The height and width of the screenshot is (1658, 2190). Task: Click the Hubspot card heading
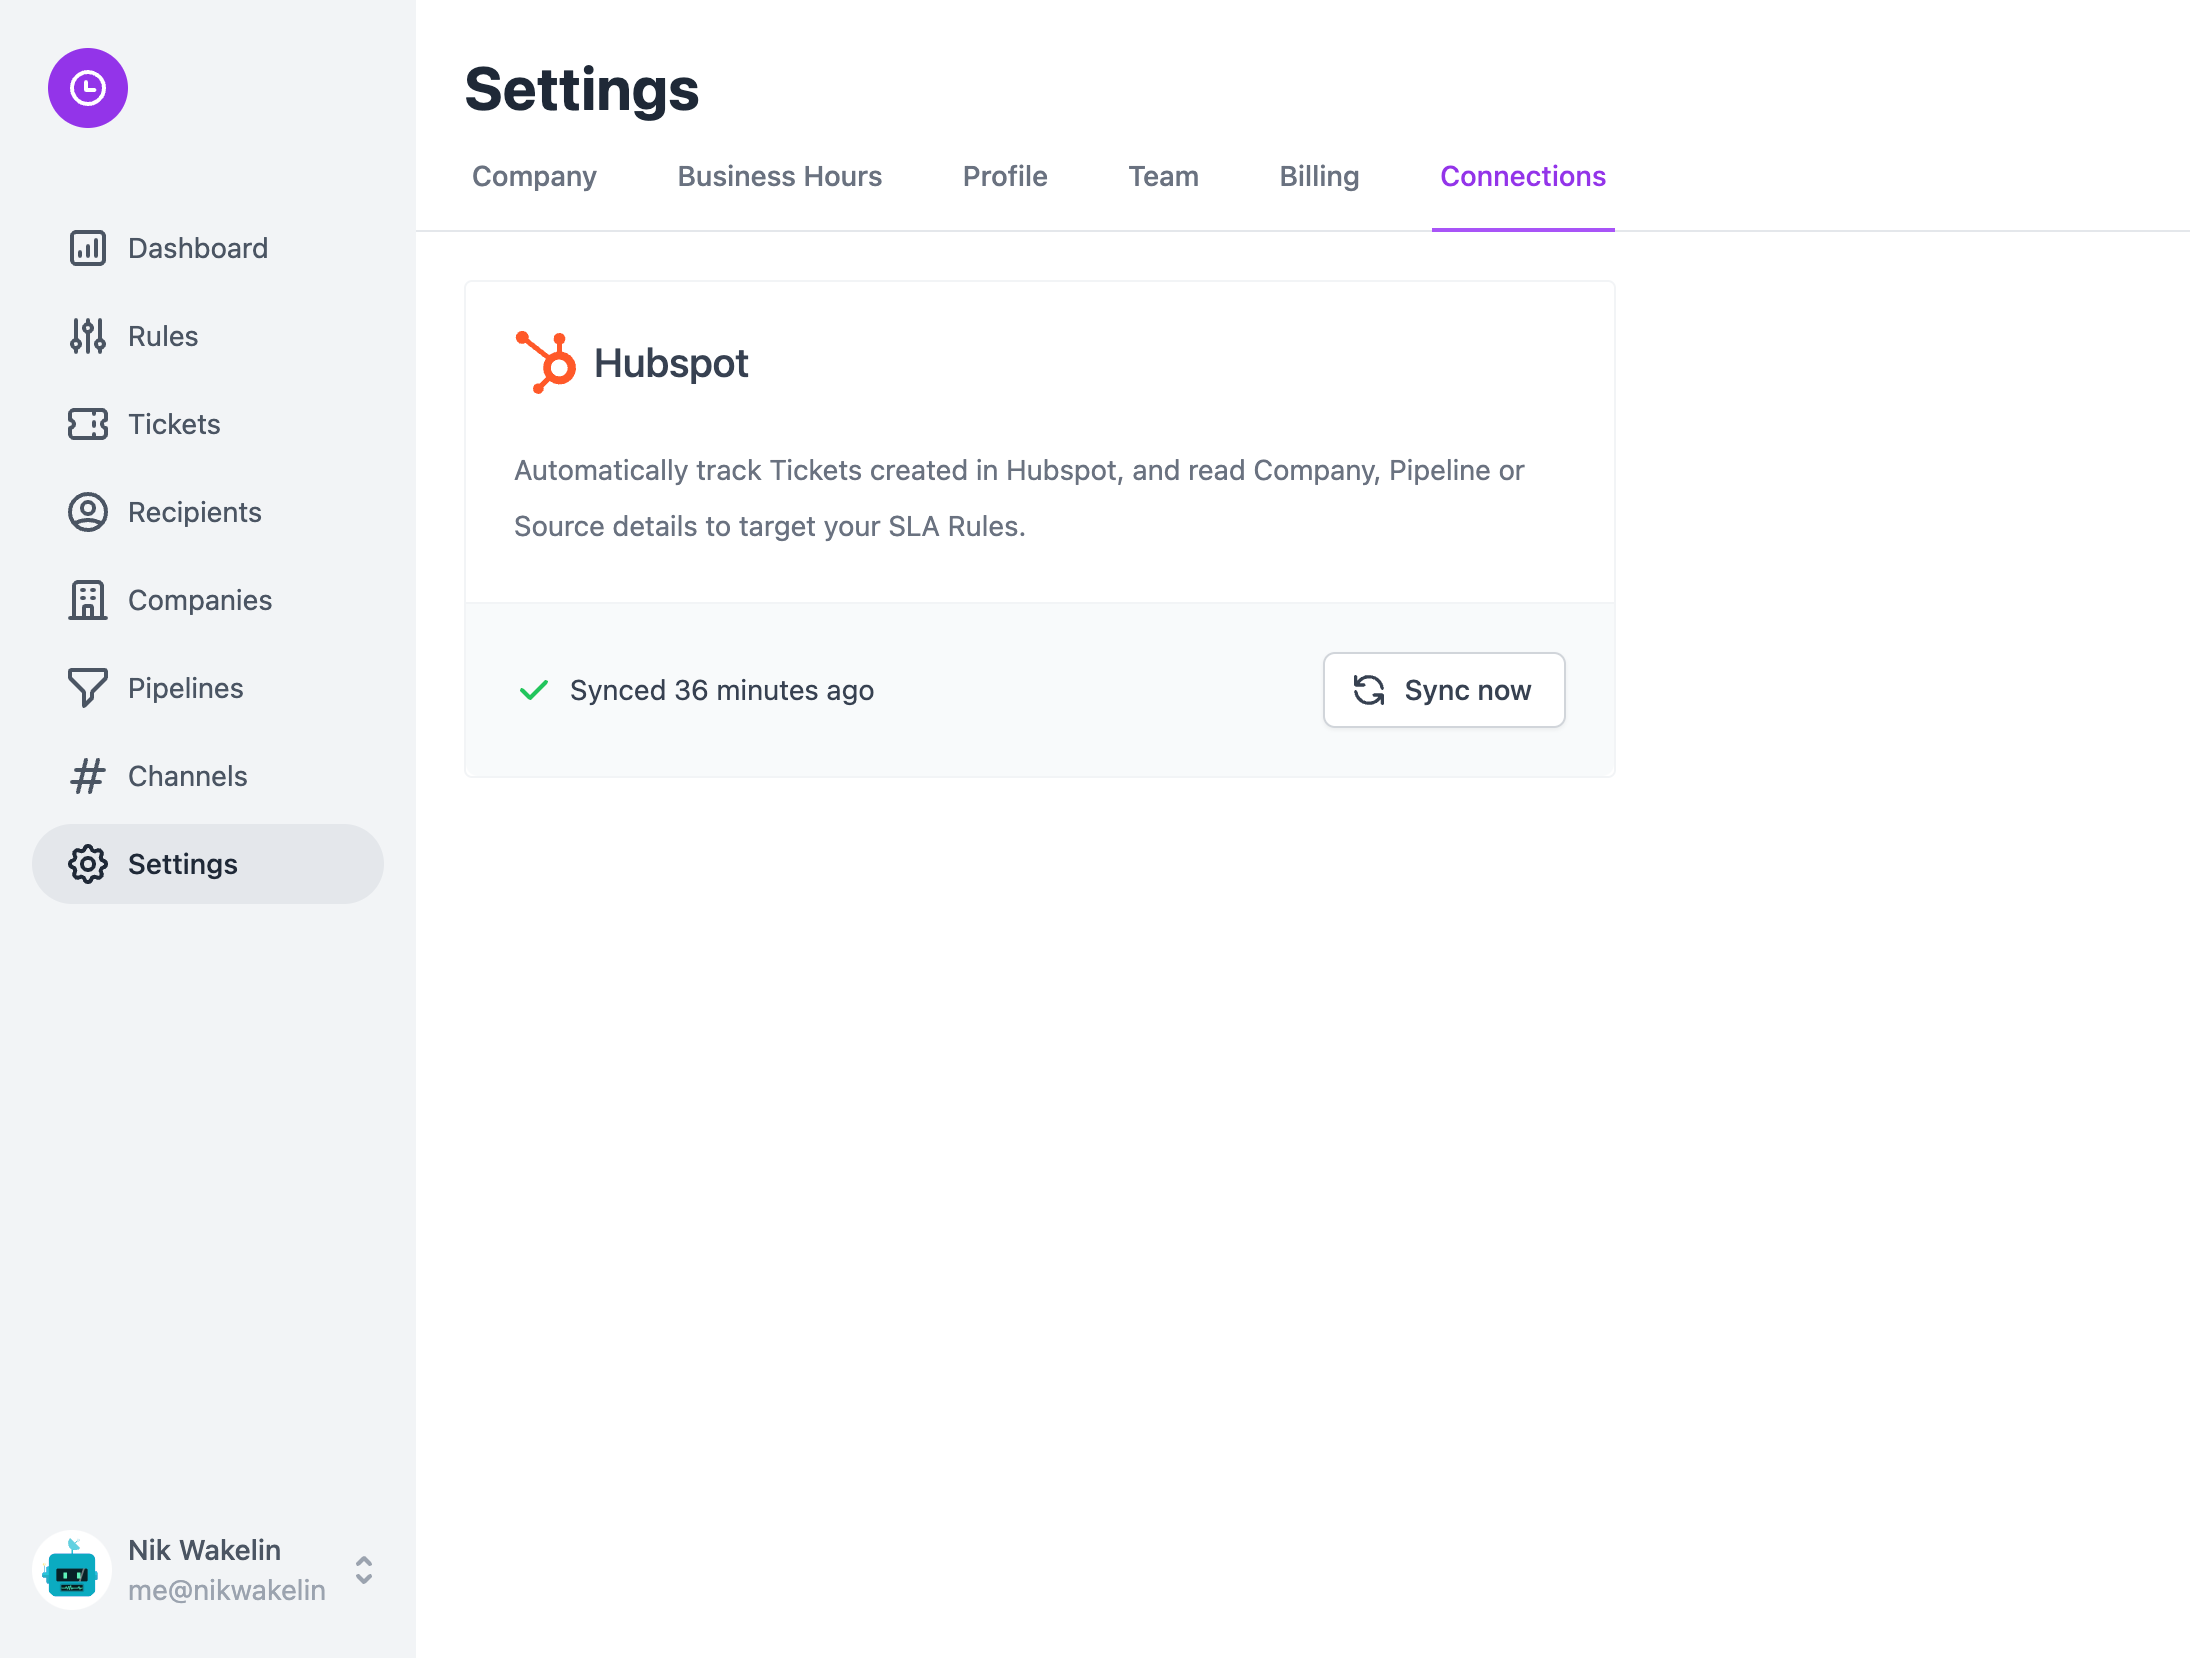point(671,364)
